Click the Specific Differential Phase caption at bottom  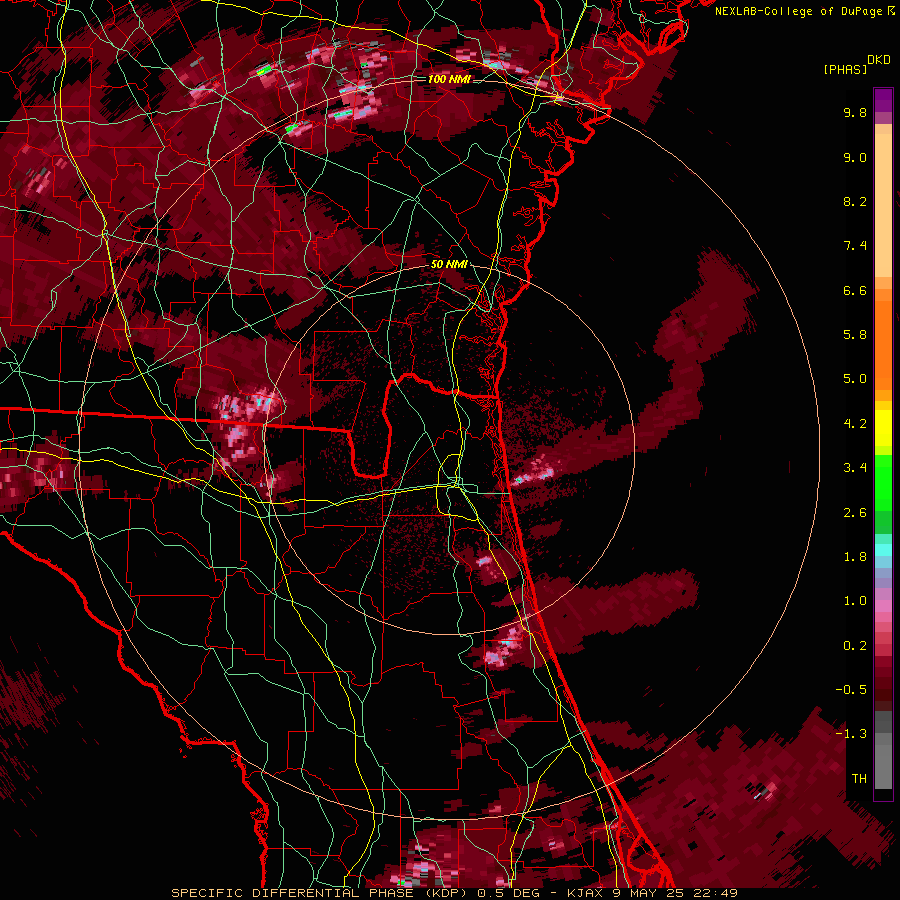[x=455, y=893]
